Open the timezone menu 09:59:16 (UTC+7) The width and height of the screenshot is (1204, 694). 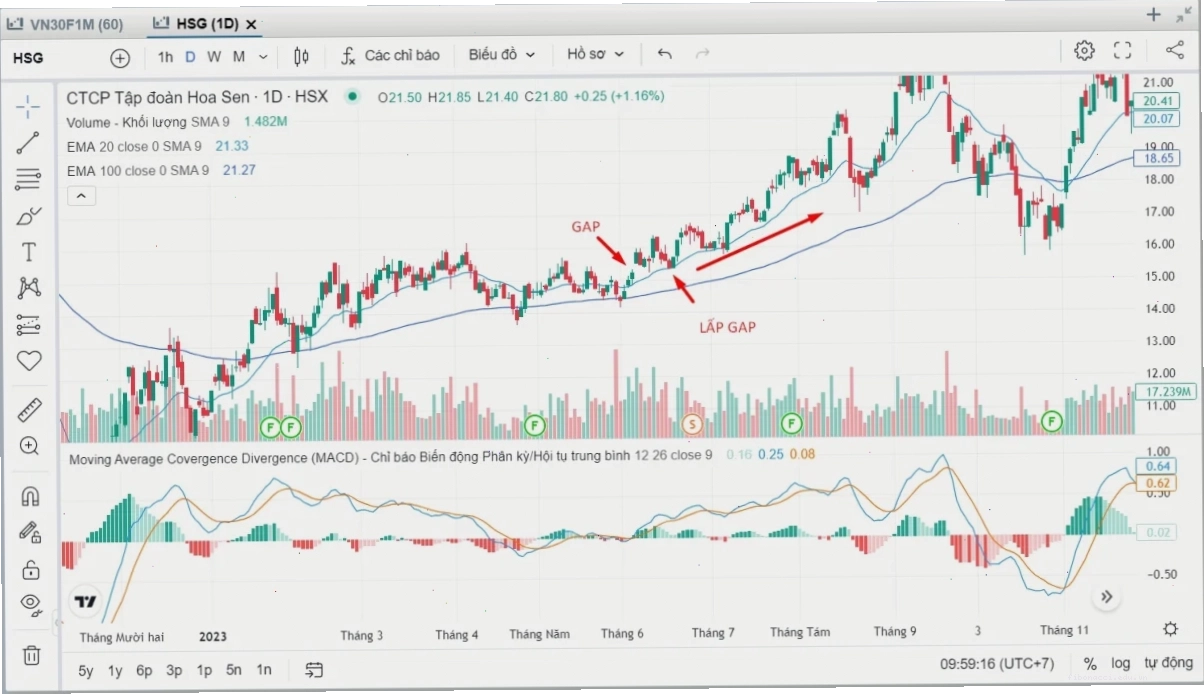click(997, 663)
